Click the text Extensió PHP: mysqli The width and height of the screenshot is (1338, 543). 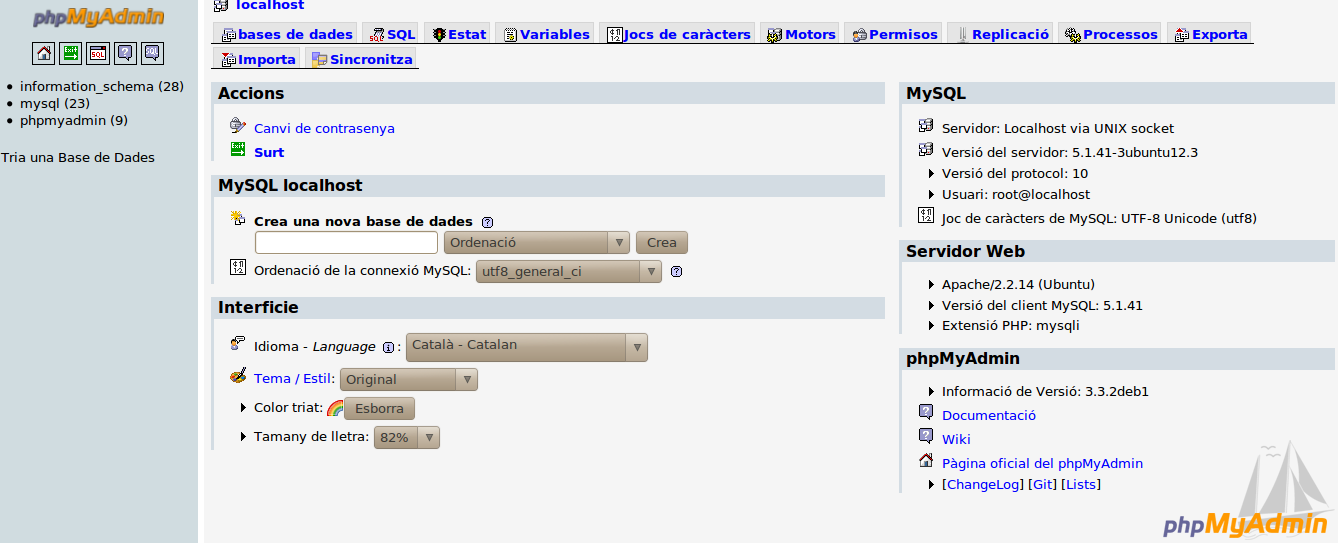click(x=1011, y=326)
